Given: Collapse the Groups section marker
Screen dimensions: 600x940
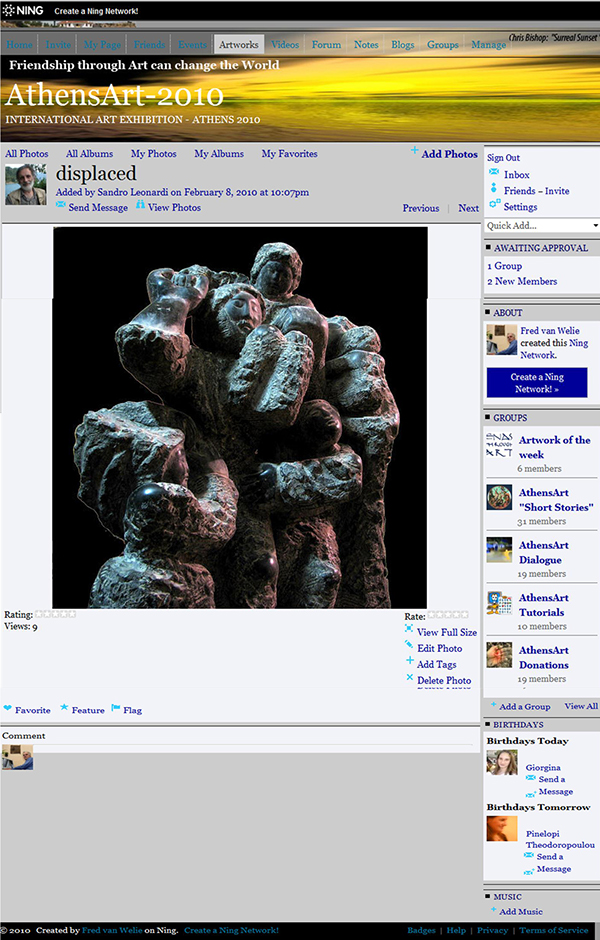Looking at the screenshot, I should point(488,417).
